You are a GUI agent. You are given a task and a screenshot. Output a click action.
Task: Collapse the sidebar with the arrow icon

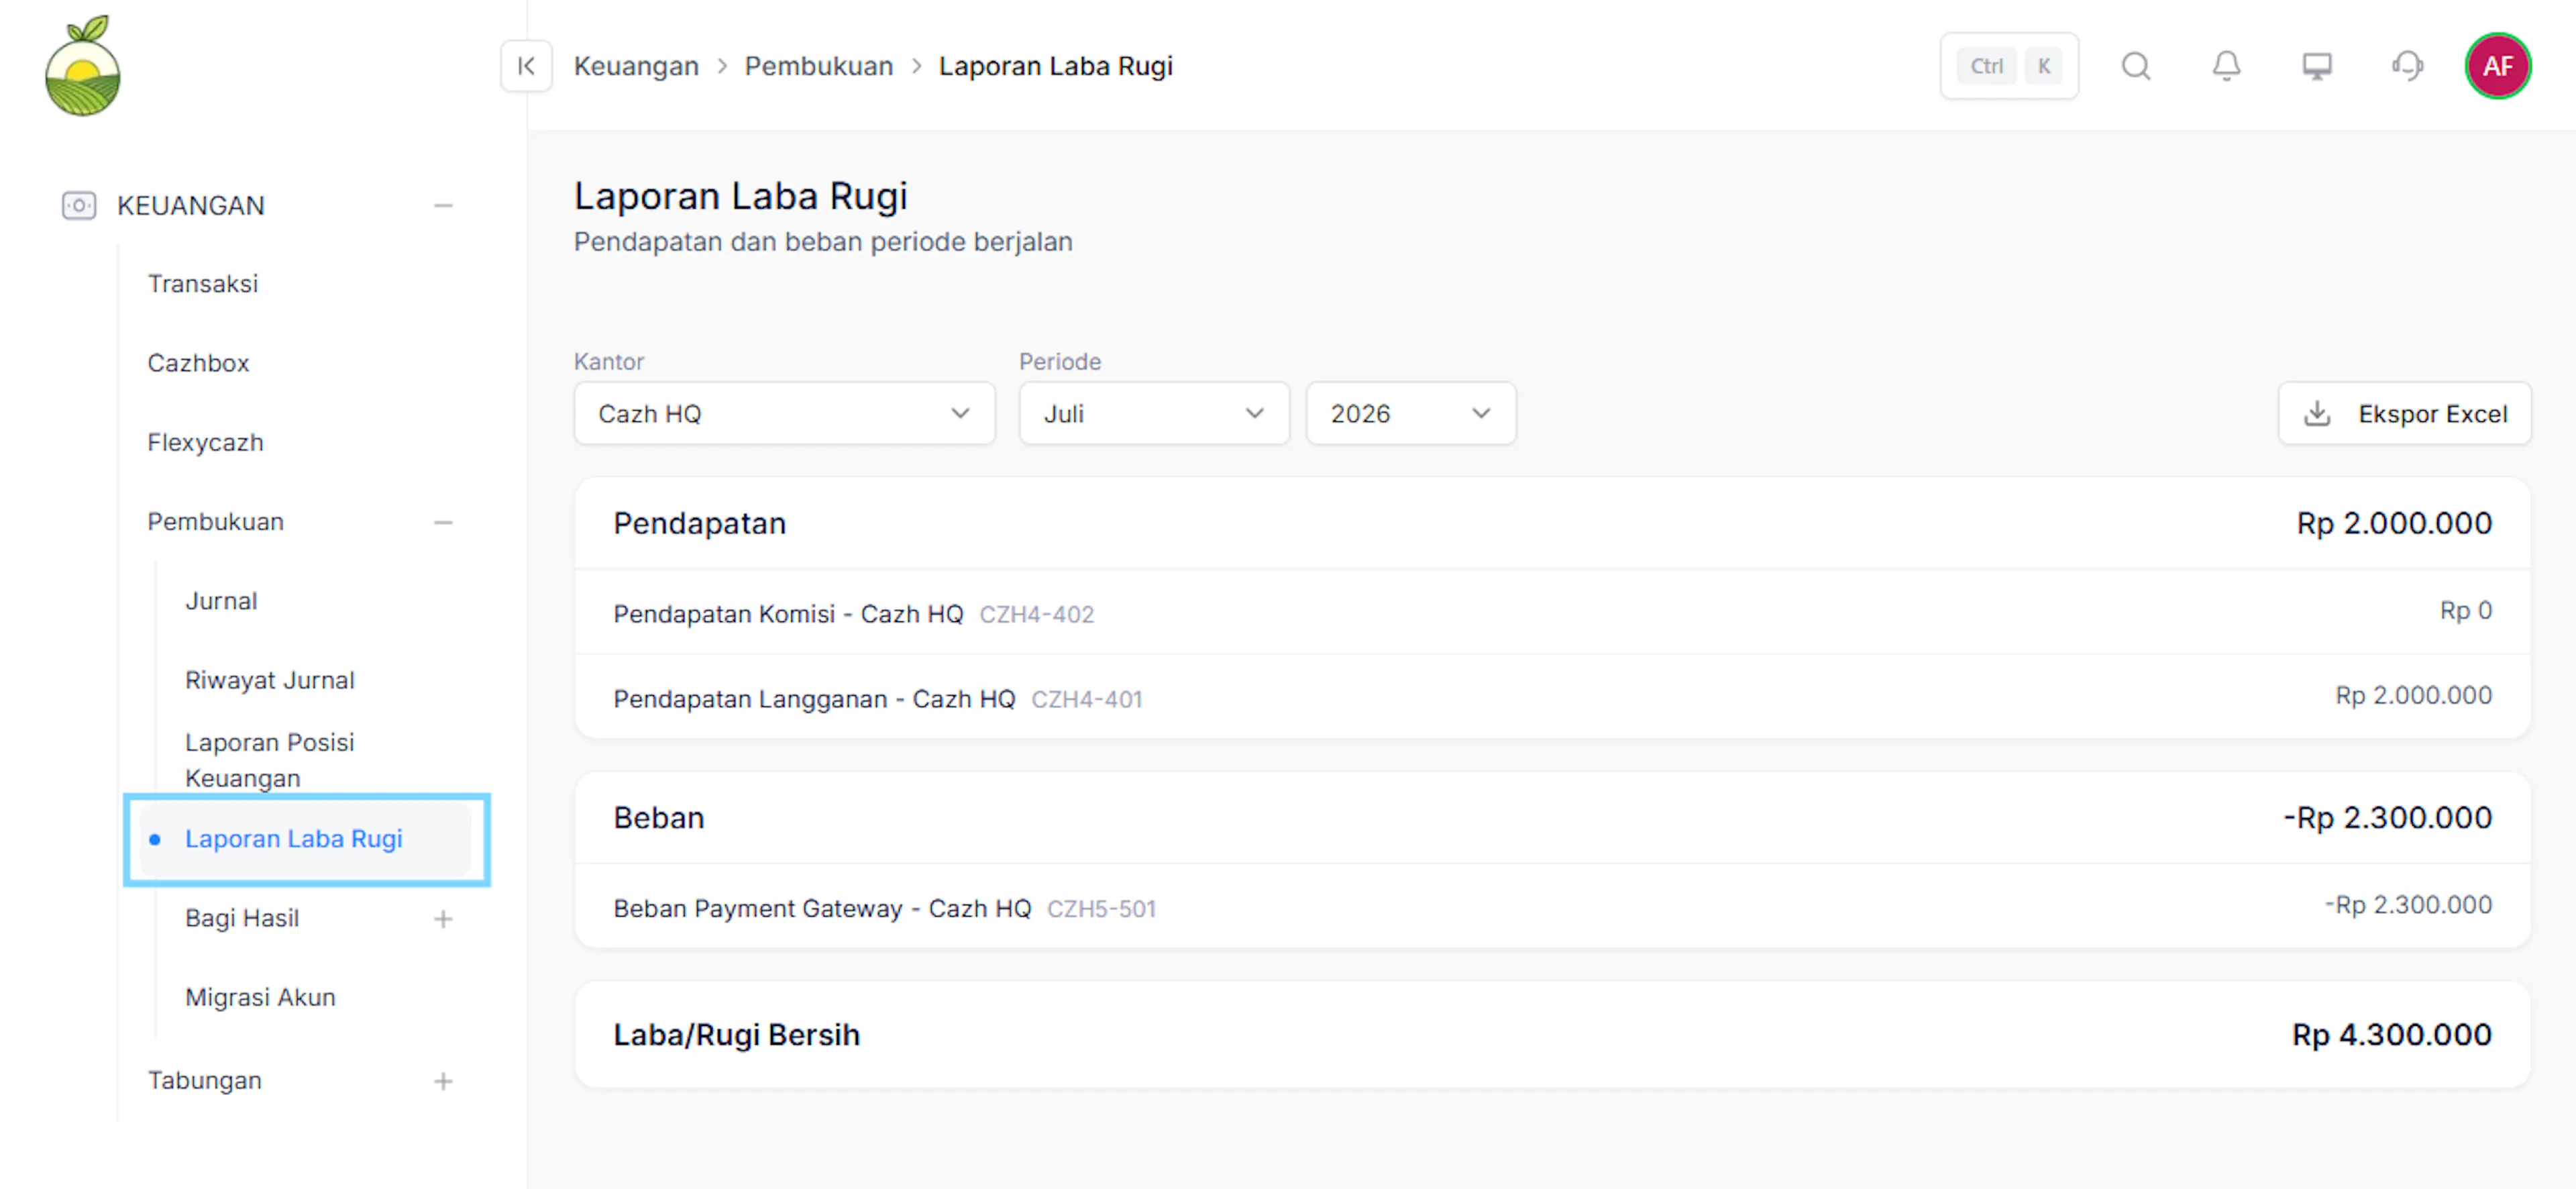(526, 66)
